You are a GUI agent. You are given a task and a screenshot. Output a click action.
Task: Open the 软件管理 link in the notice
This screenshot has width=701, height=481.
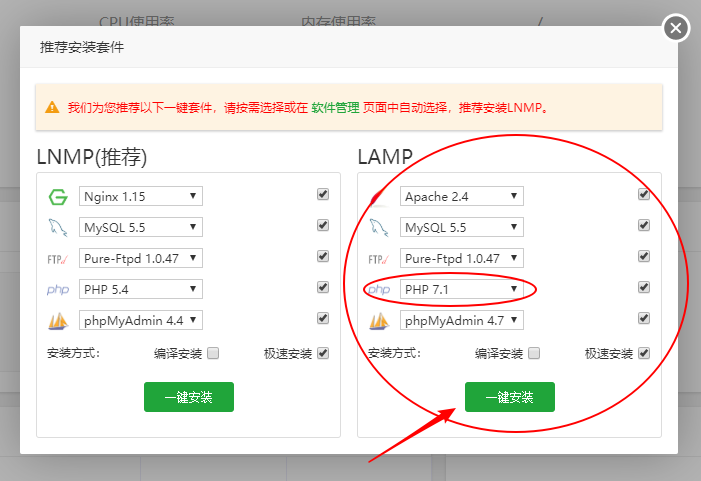point(335,108)
